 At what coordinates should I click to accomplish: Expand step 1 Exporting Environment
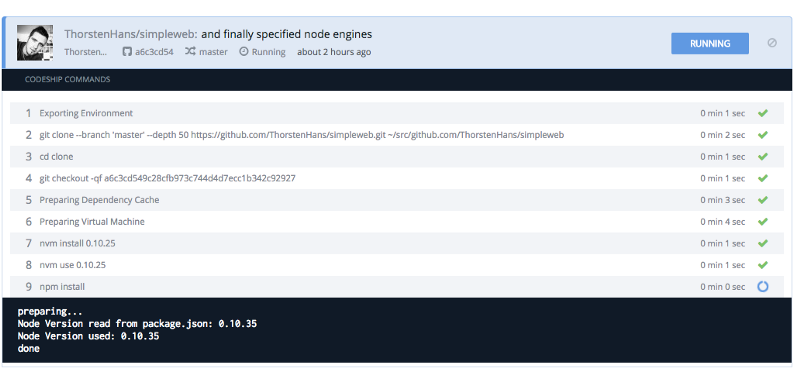(x=397, y=113)
